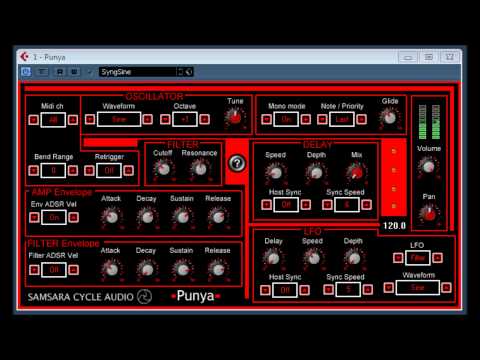Click the 120.0 tempo display
The image size is (480, 360).
pyautogui.click(x=394, y=226)
